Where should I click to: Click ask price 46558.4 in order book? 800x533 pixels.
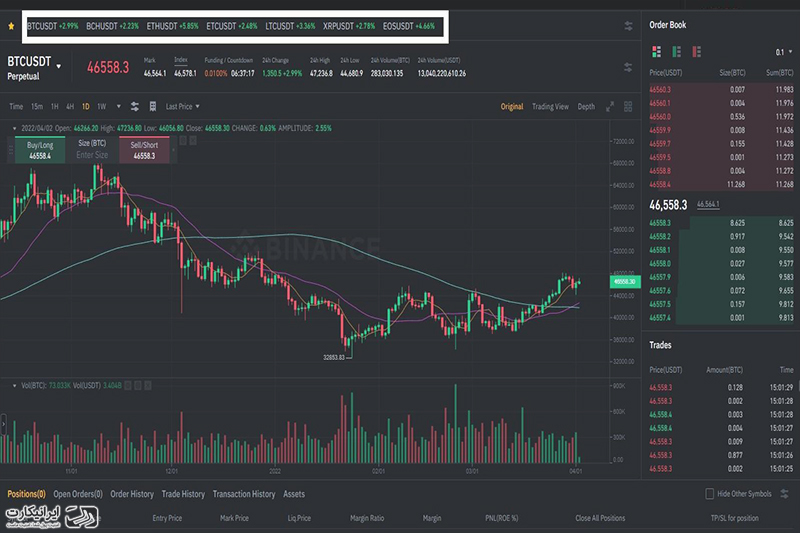tap(660, 184)
